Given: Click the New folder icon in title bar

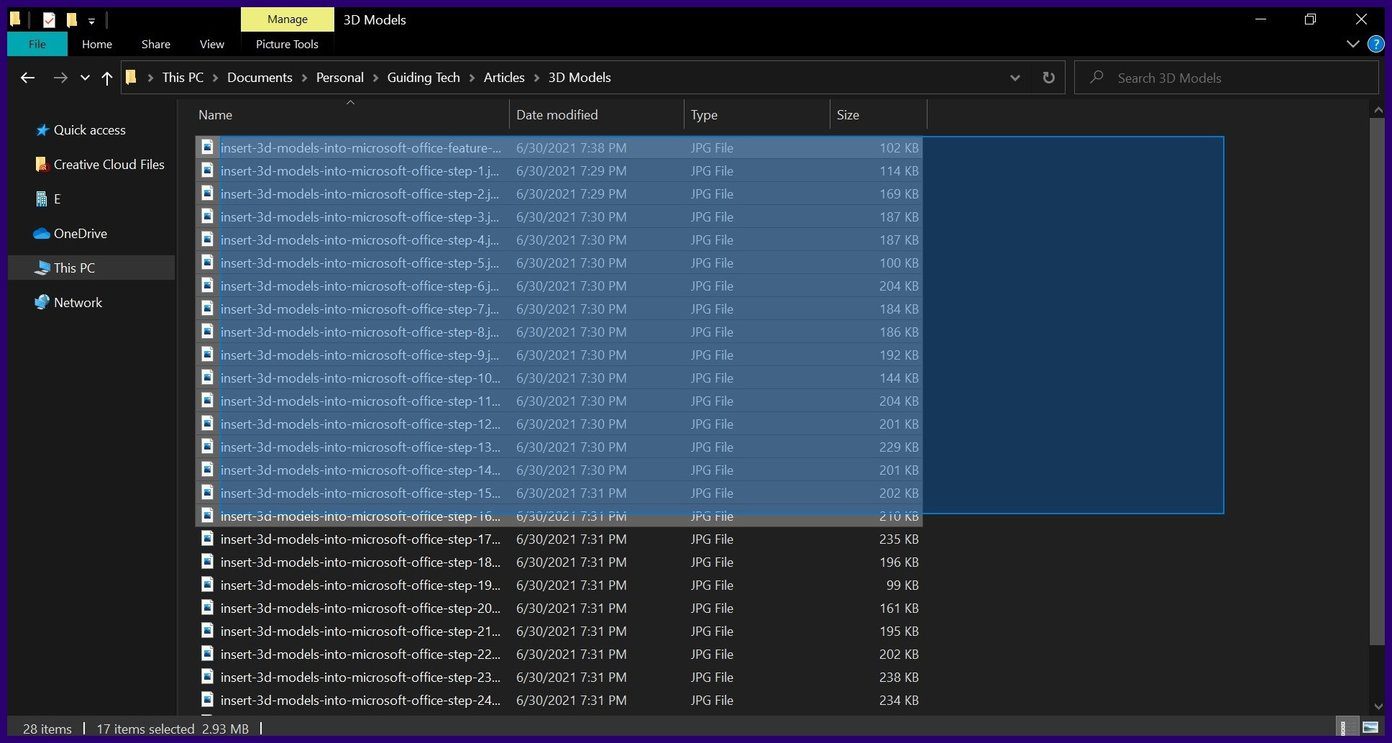Looking at the screenshot, I should click(72, 20).
